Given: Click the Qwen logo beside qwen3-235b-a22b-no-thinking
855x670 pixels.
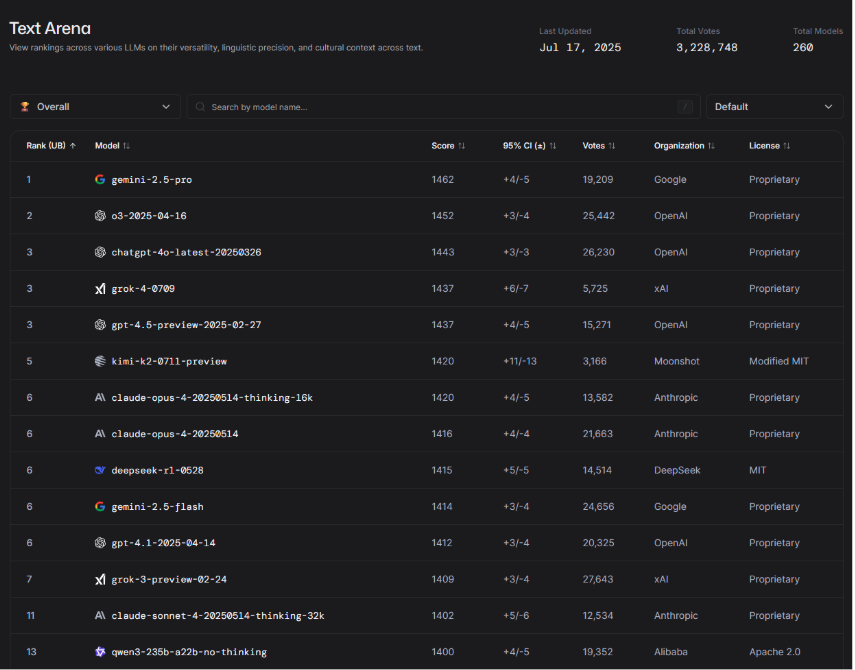Looking at the screenshot, I should 100,652.
